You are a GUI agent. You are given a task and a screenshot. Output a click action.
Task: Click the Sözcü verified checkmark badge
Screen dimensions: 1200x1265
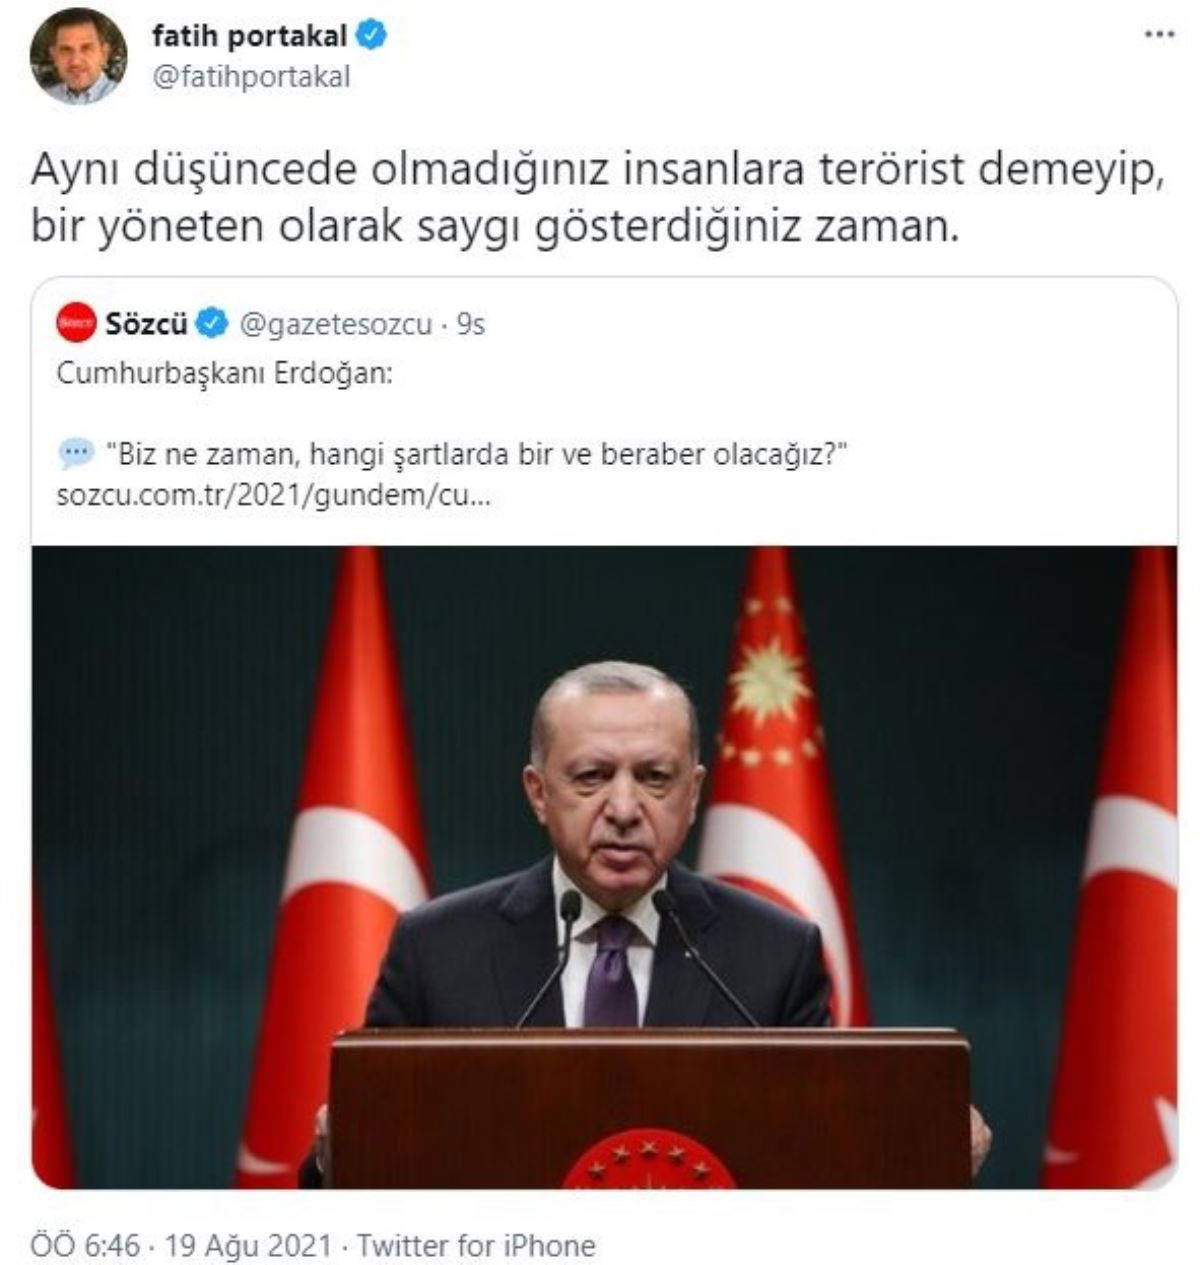[x=210, y=324]
